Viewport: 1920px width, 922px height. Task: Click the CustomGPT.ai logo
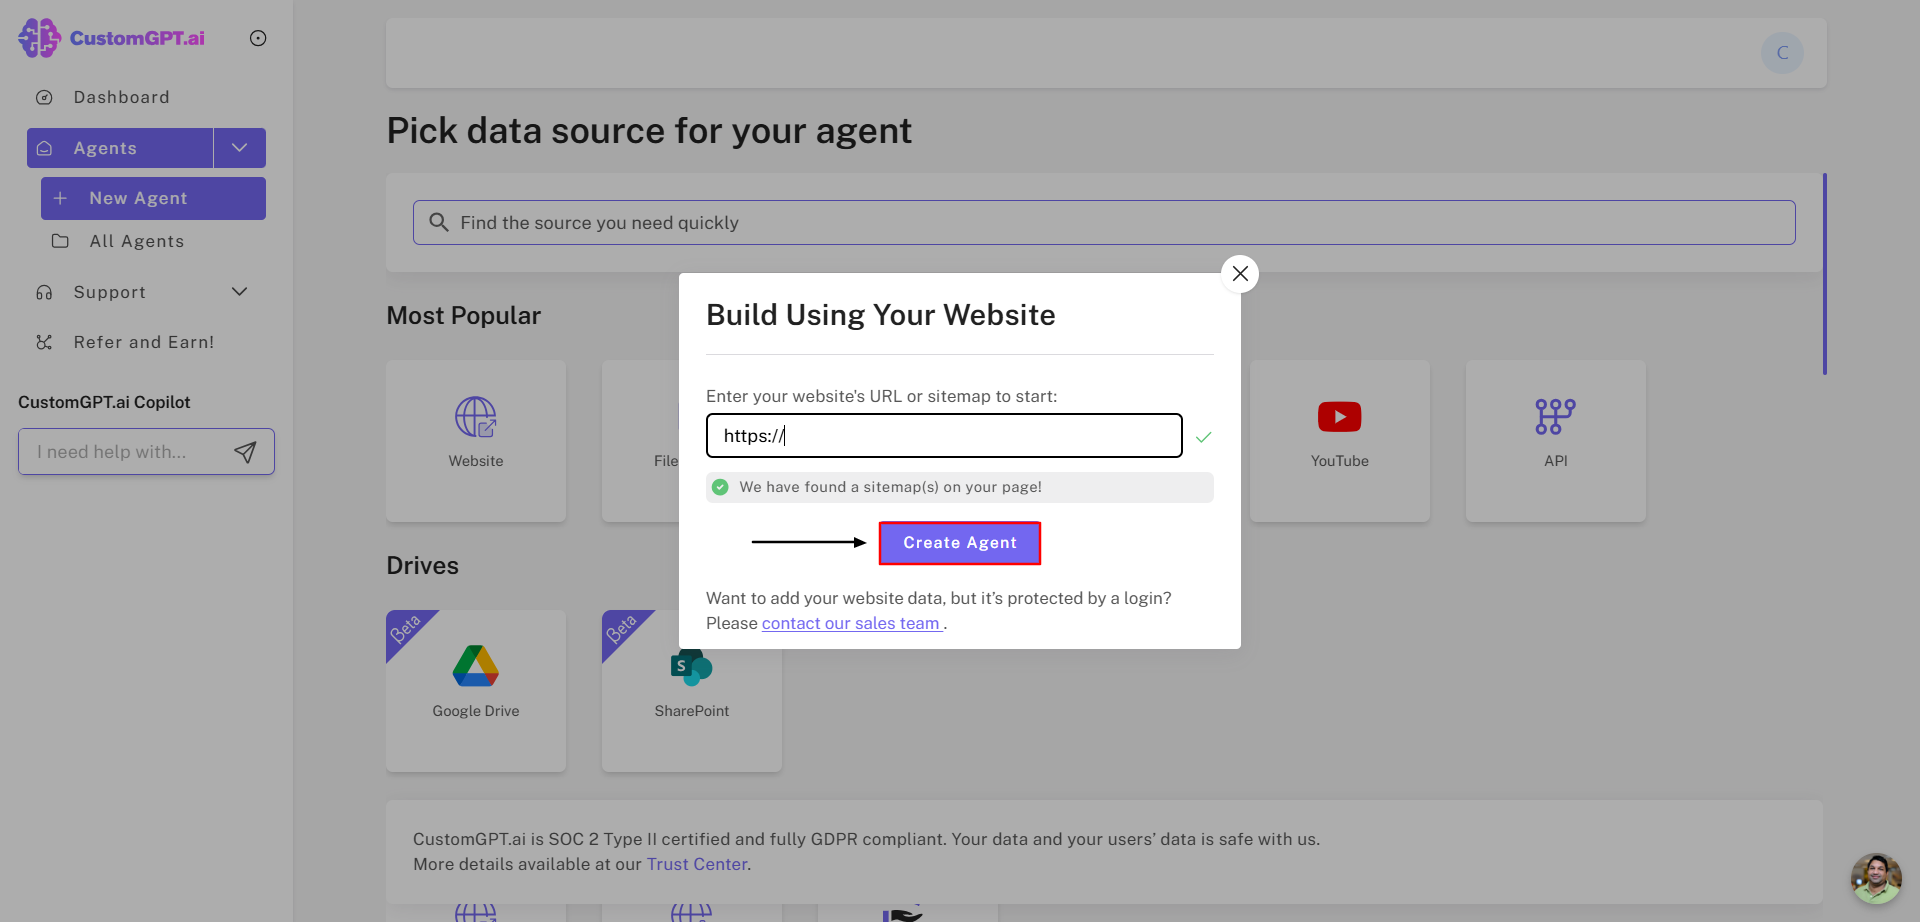[x=111, y=38]
